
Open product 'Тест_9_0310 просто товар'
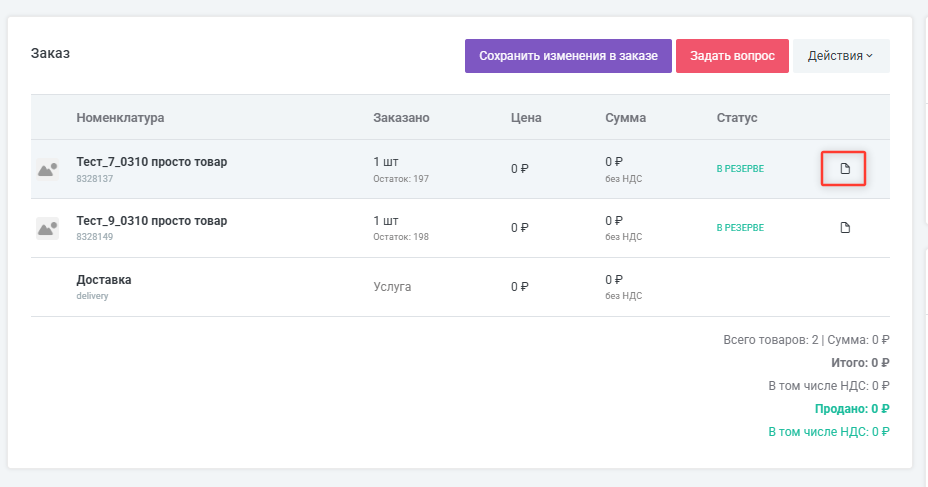click(x=152, y=220)
